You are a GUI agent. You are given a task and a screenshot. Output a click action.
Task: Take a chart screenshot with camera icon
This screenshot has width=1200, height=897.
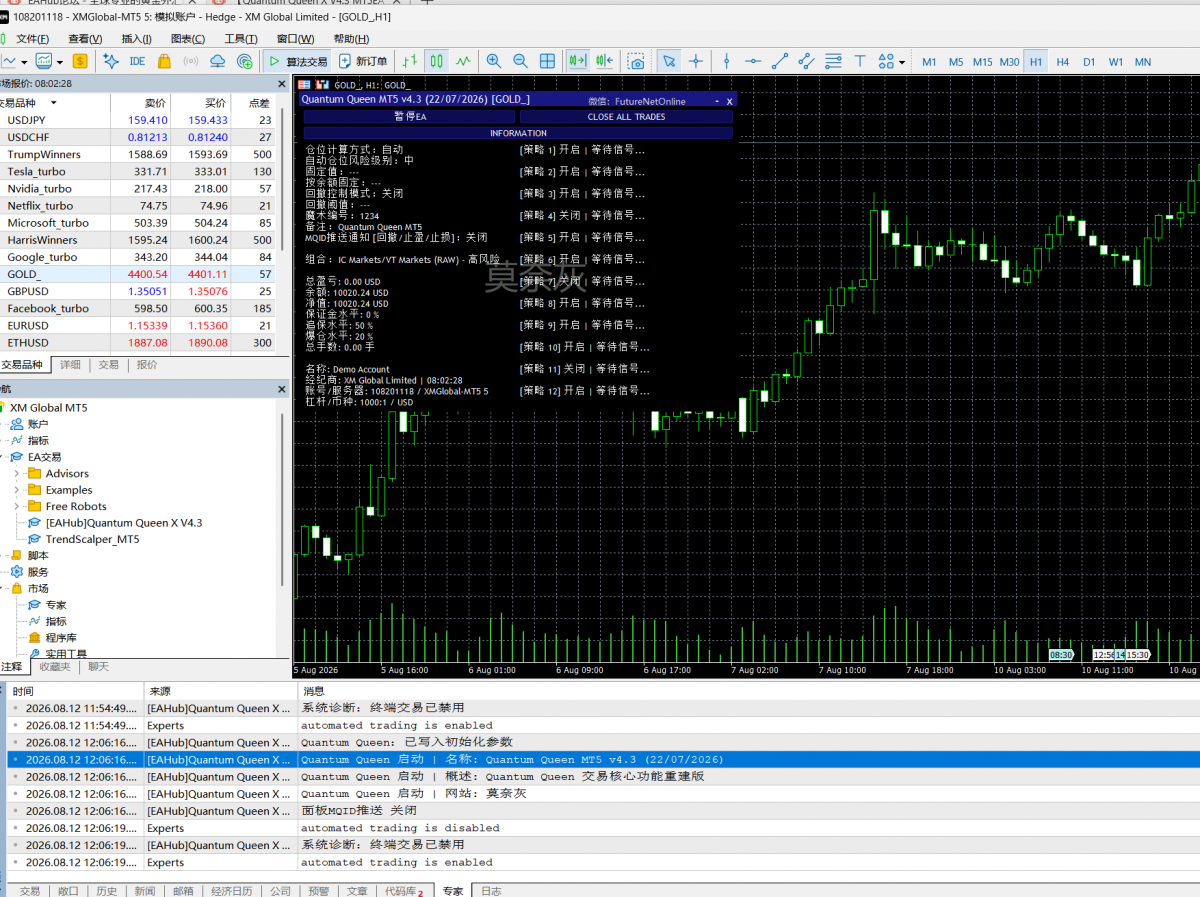(636, 61)
